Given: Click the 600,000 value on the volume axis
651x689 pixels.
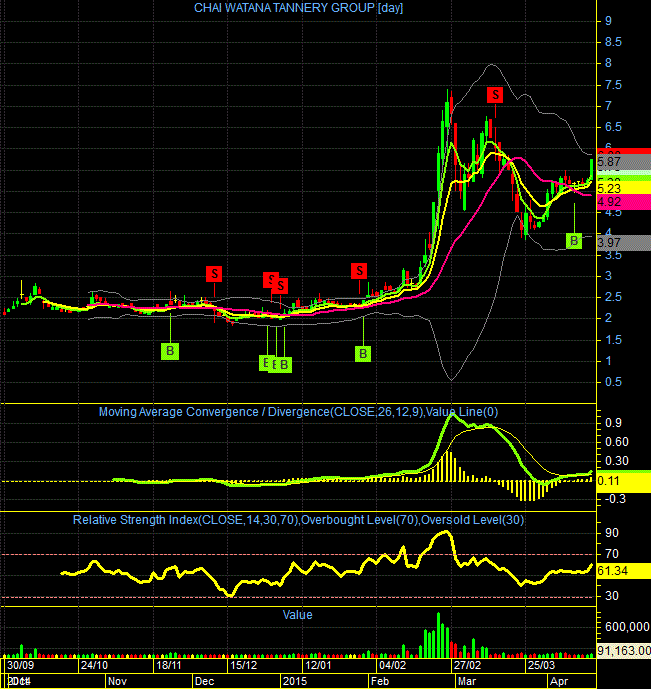Looking at the screenshot, I should tap(627, 627).
